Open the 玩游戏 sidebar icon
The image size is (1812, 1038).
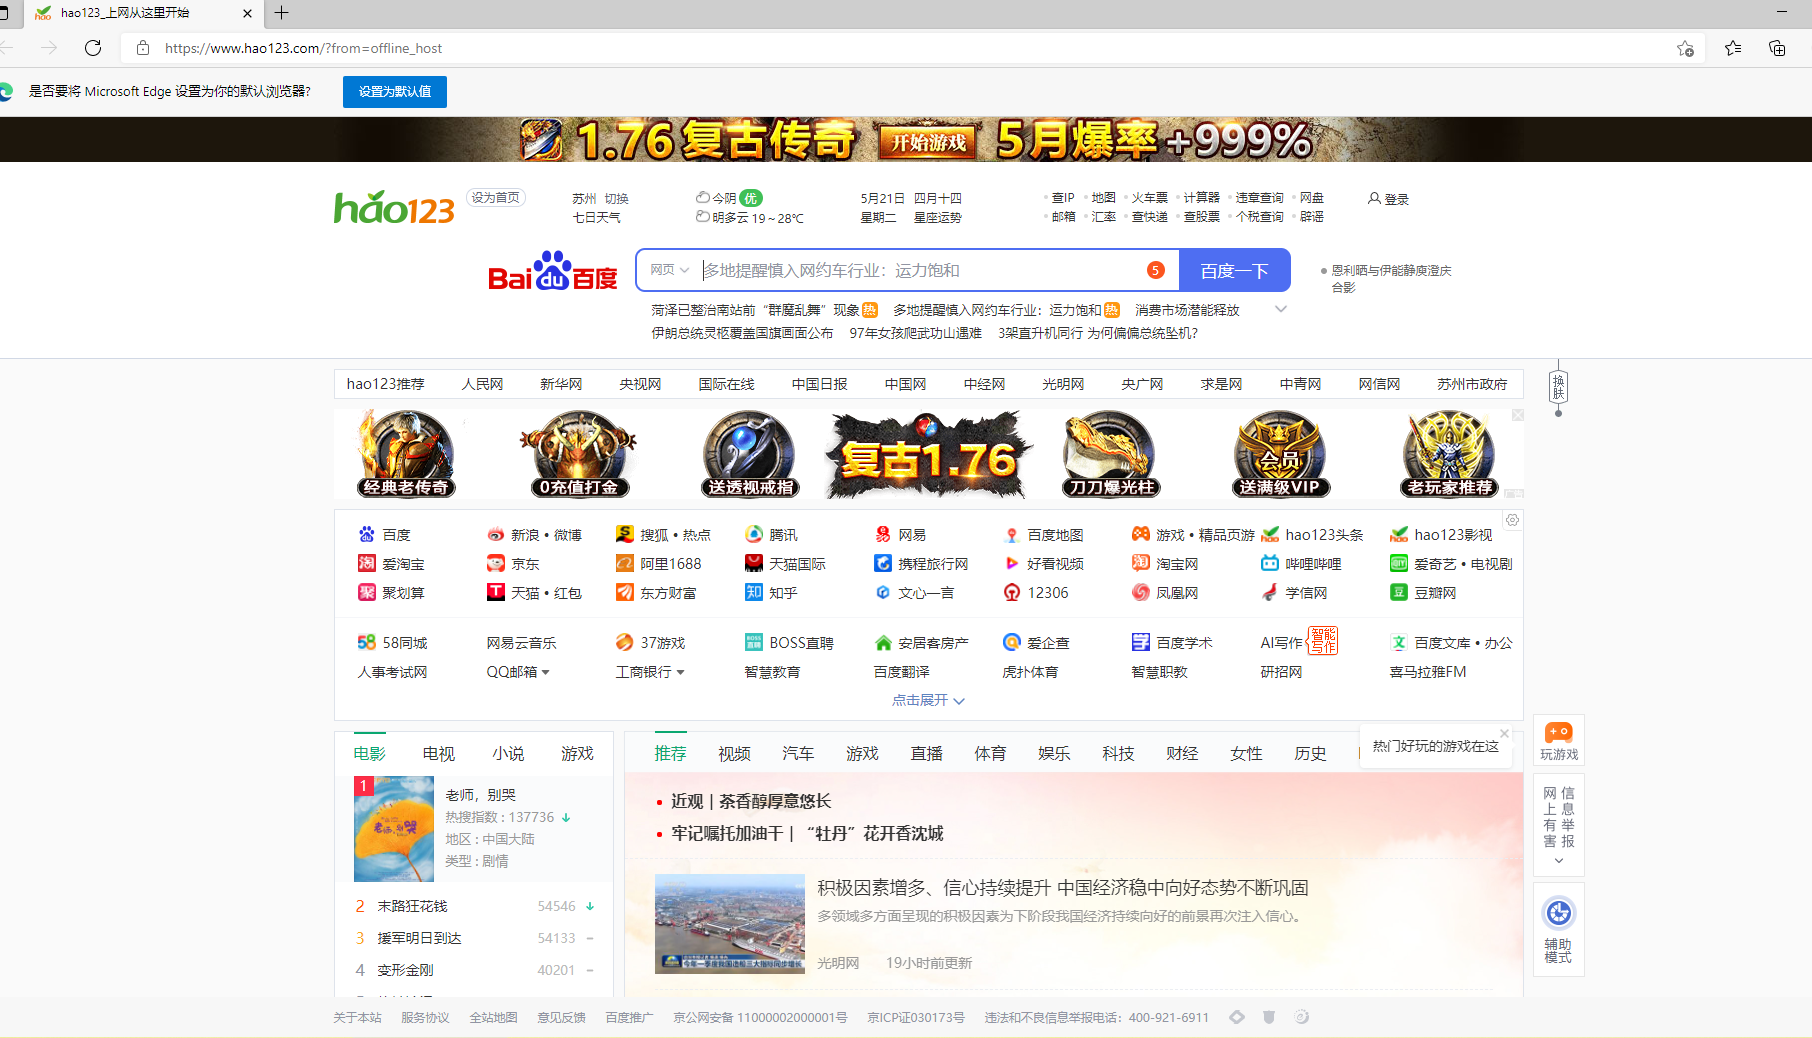(1559, 742)
